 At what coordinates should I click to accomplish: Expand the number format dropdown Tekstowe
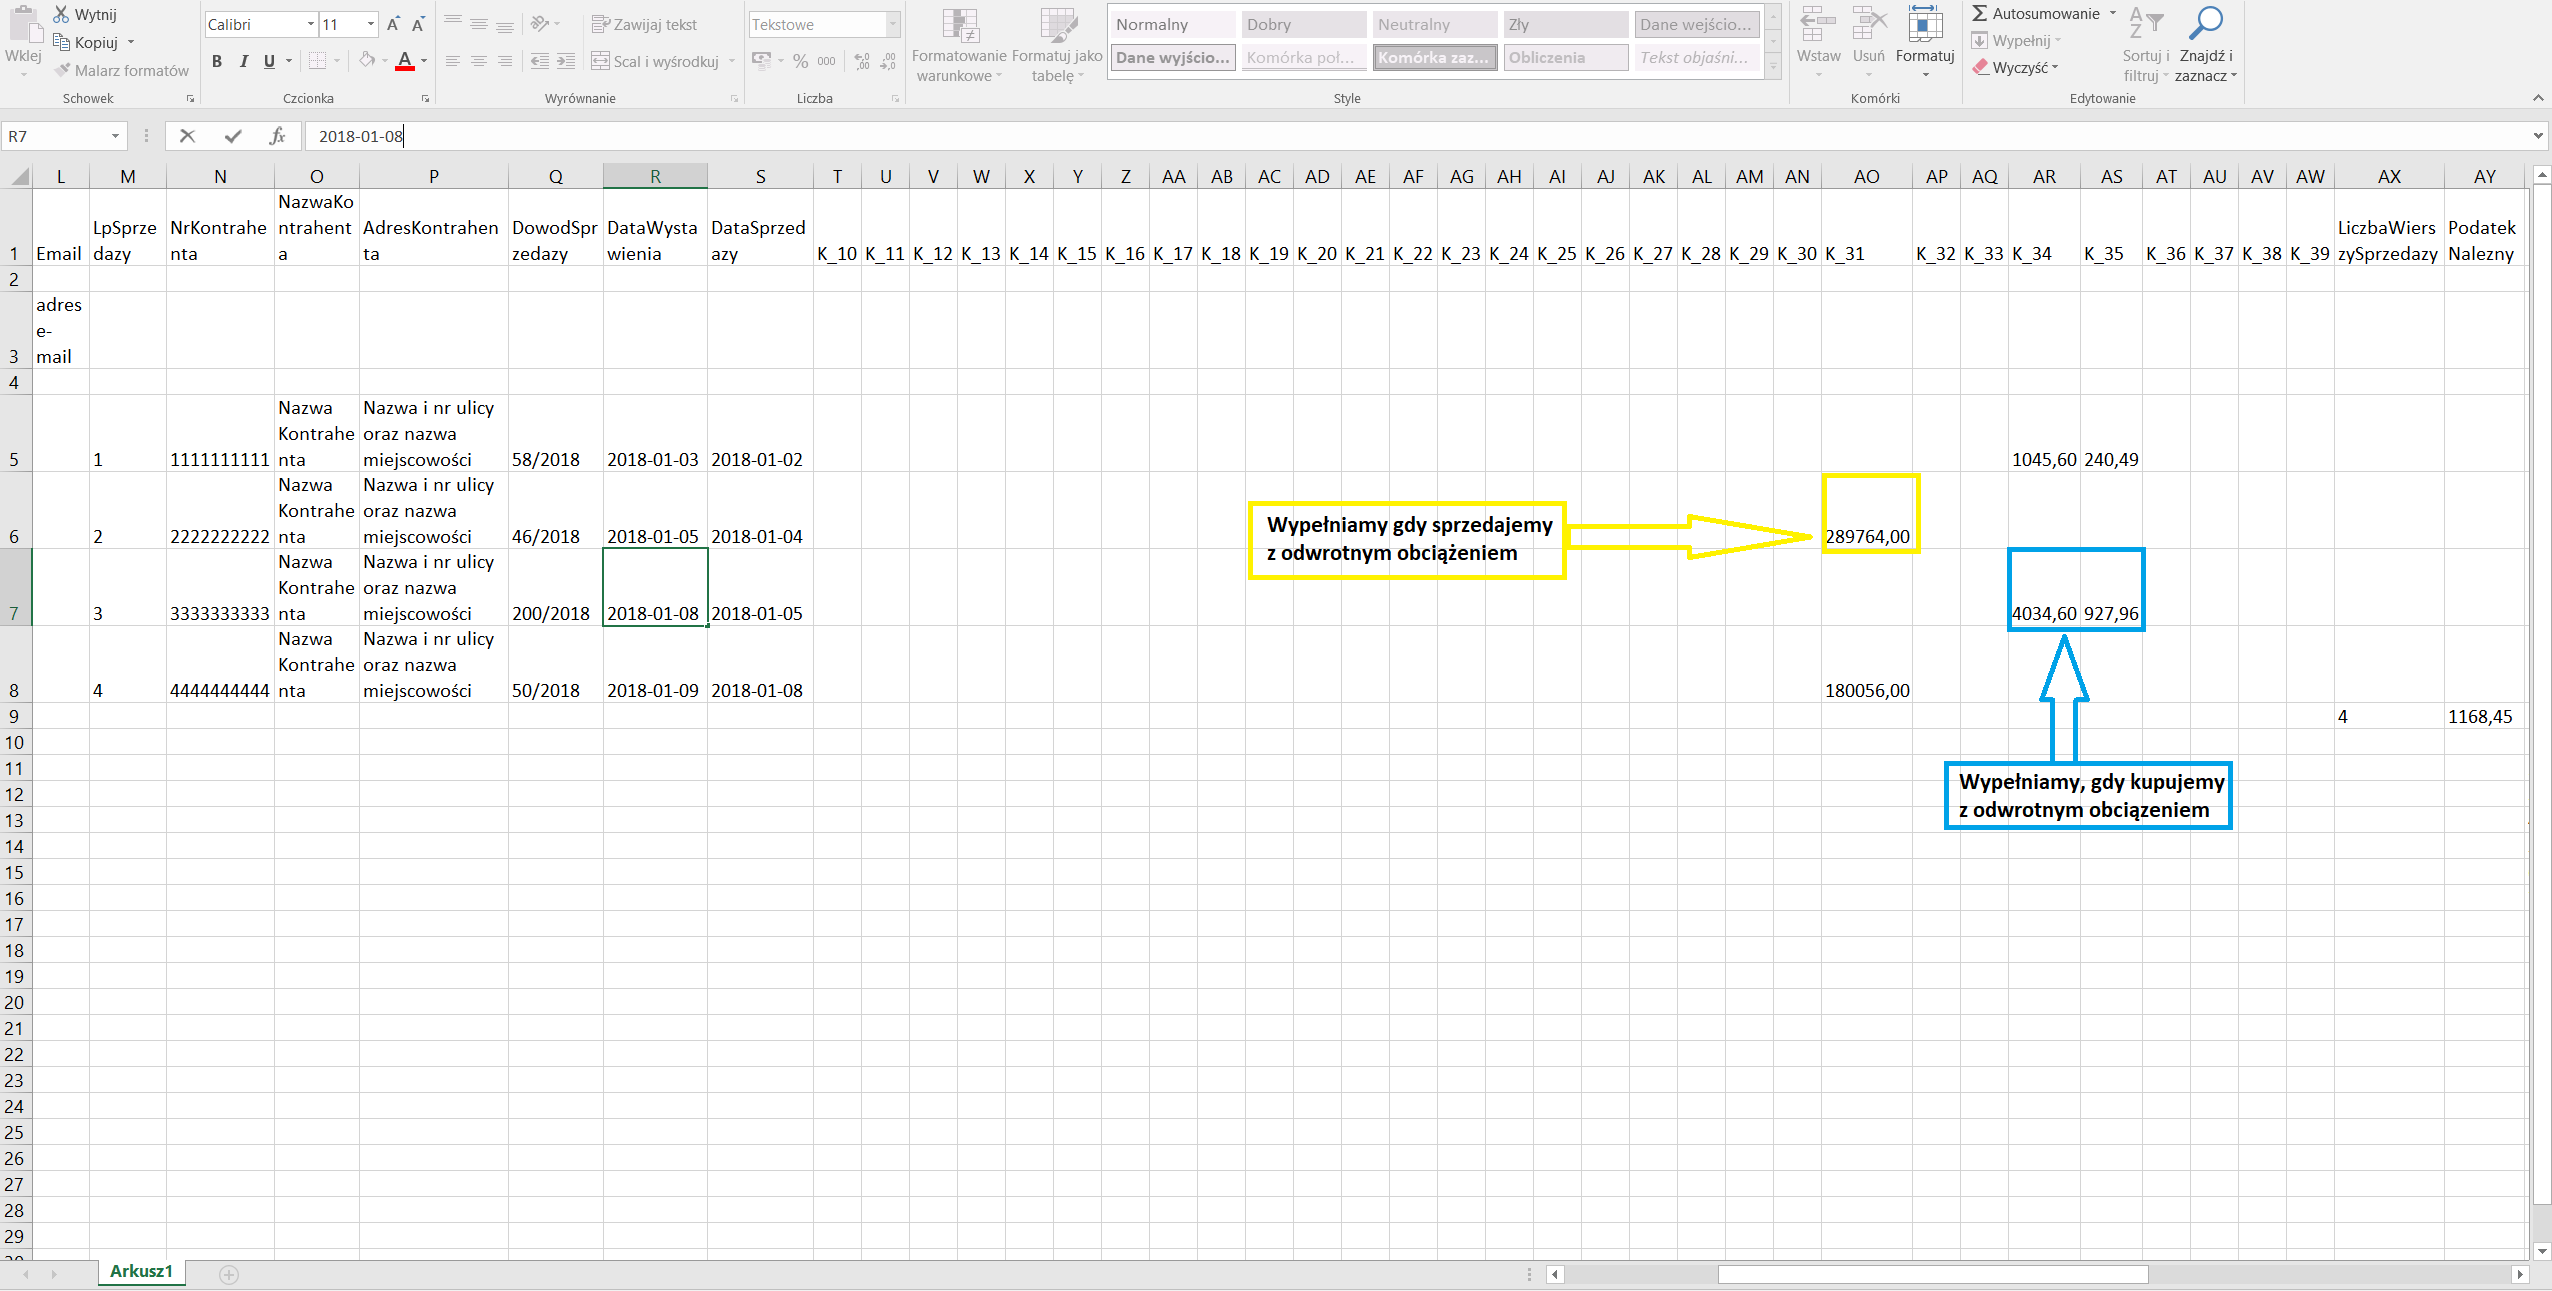point(892,24)
